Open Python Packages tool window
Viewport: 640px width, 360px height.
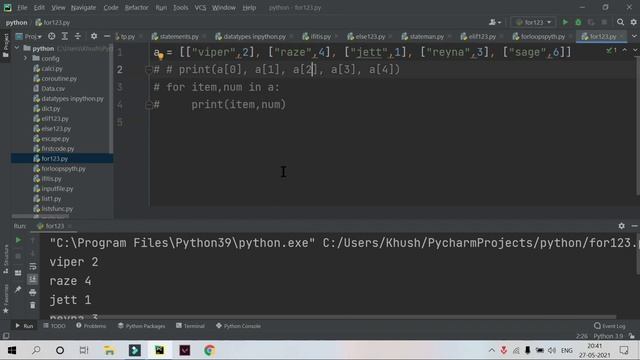pos(142,326)
